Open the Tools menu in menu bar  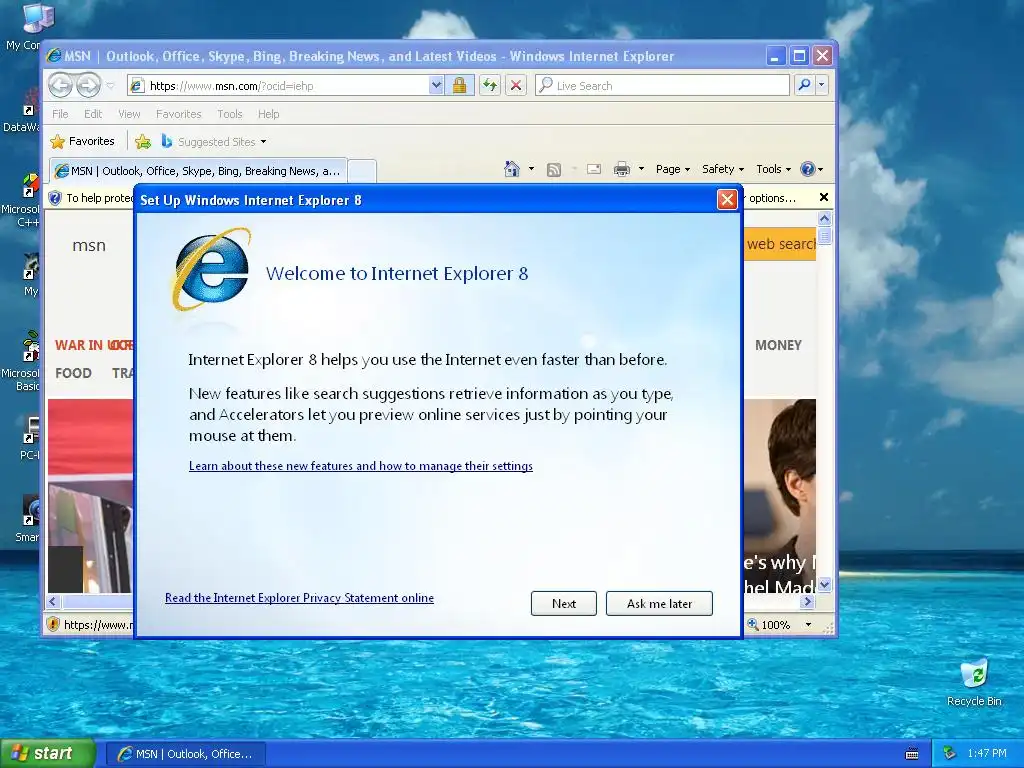pyautogui.click(x=229, y=114)
